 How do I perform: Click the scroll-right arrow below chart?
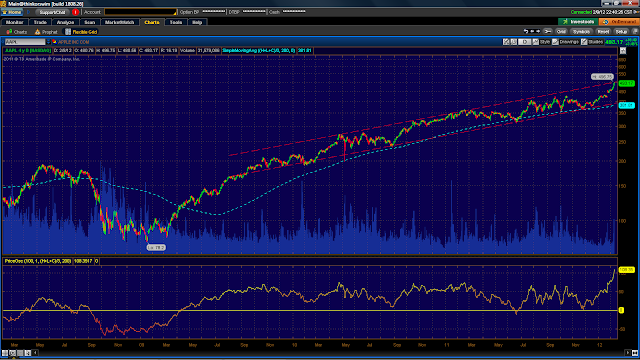tap(628, 353)
